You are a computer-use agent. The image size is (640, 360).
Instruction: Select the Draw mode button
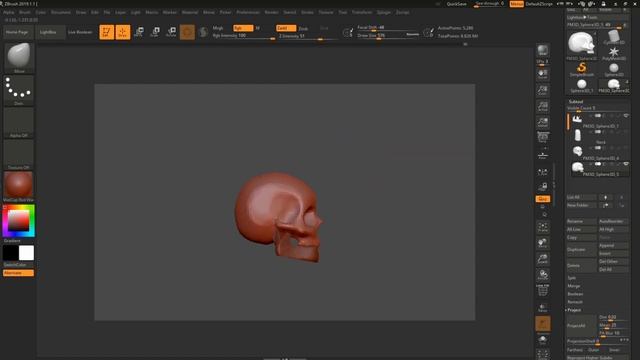click(x=123, y=32)
